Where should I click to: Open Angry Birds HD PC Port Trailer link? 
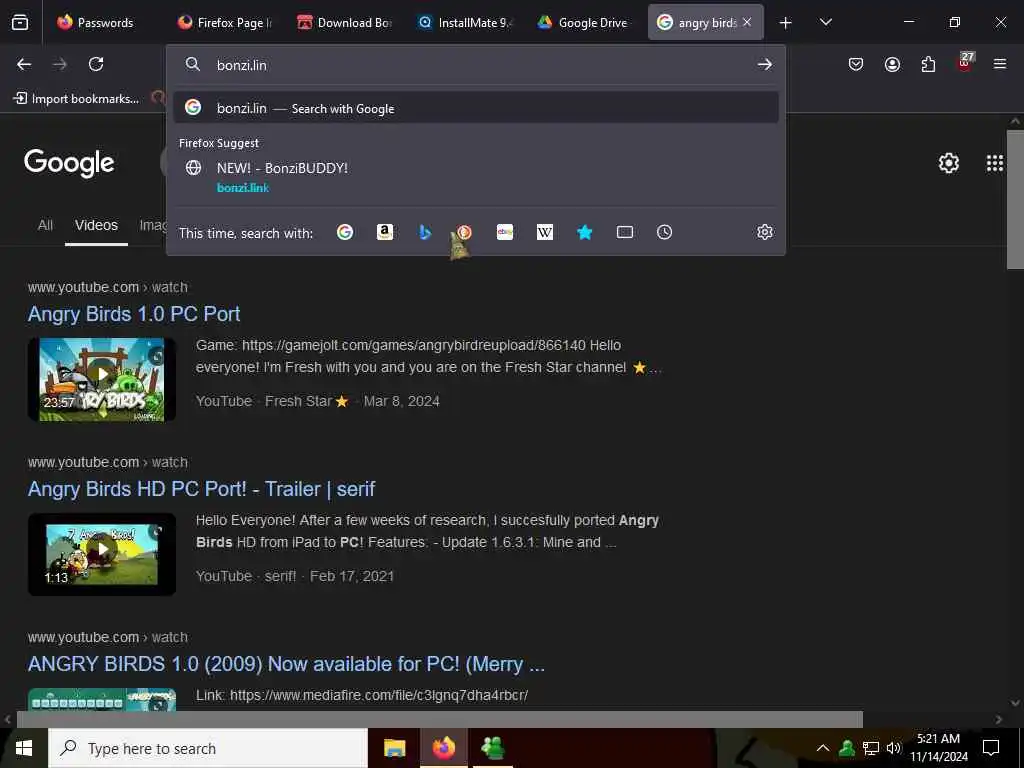pos(201,489)
